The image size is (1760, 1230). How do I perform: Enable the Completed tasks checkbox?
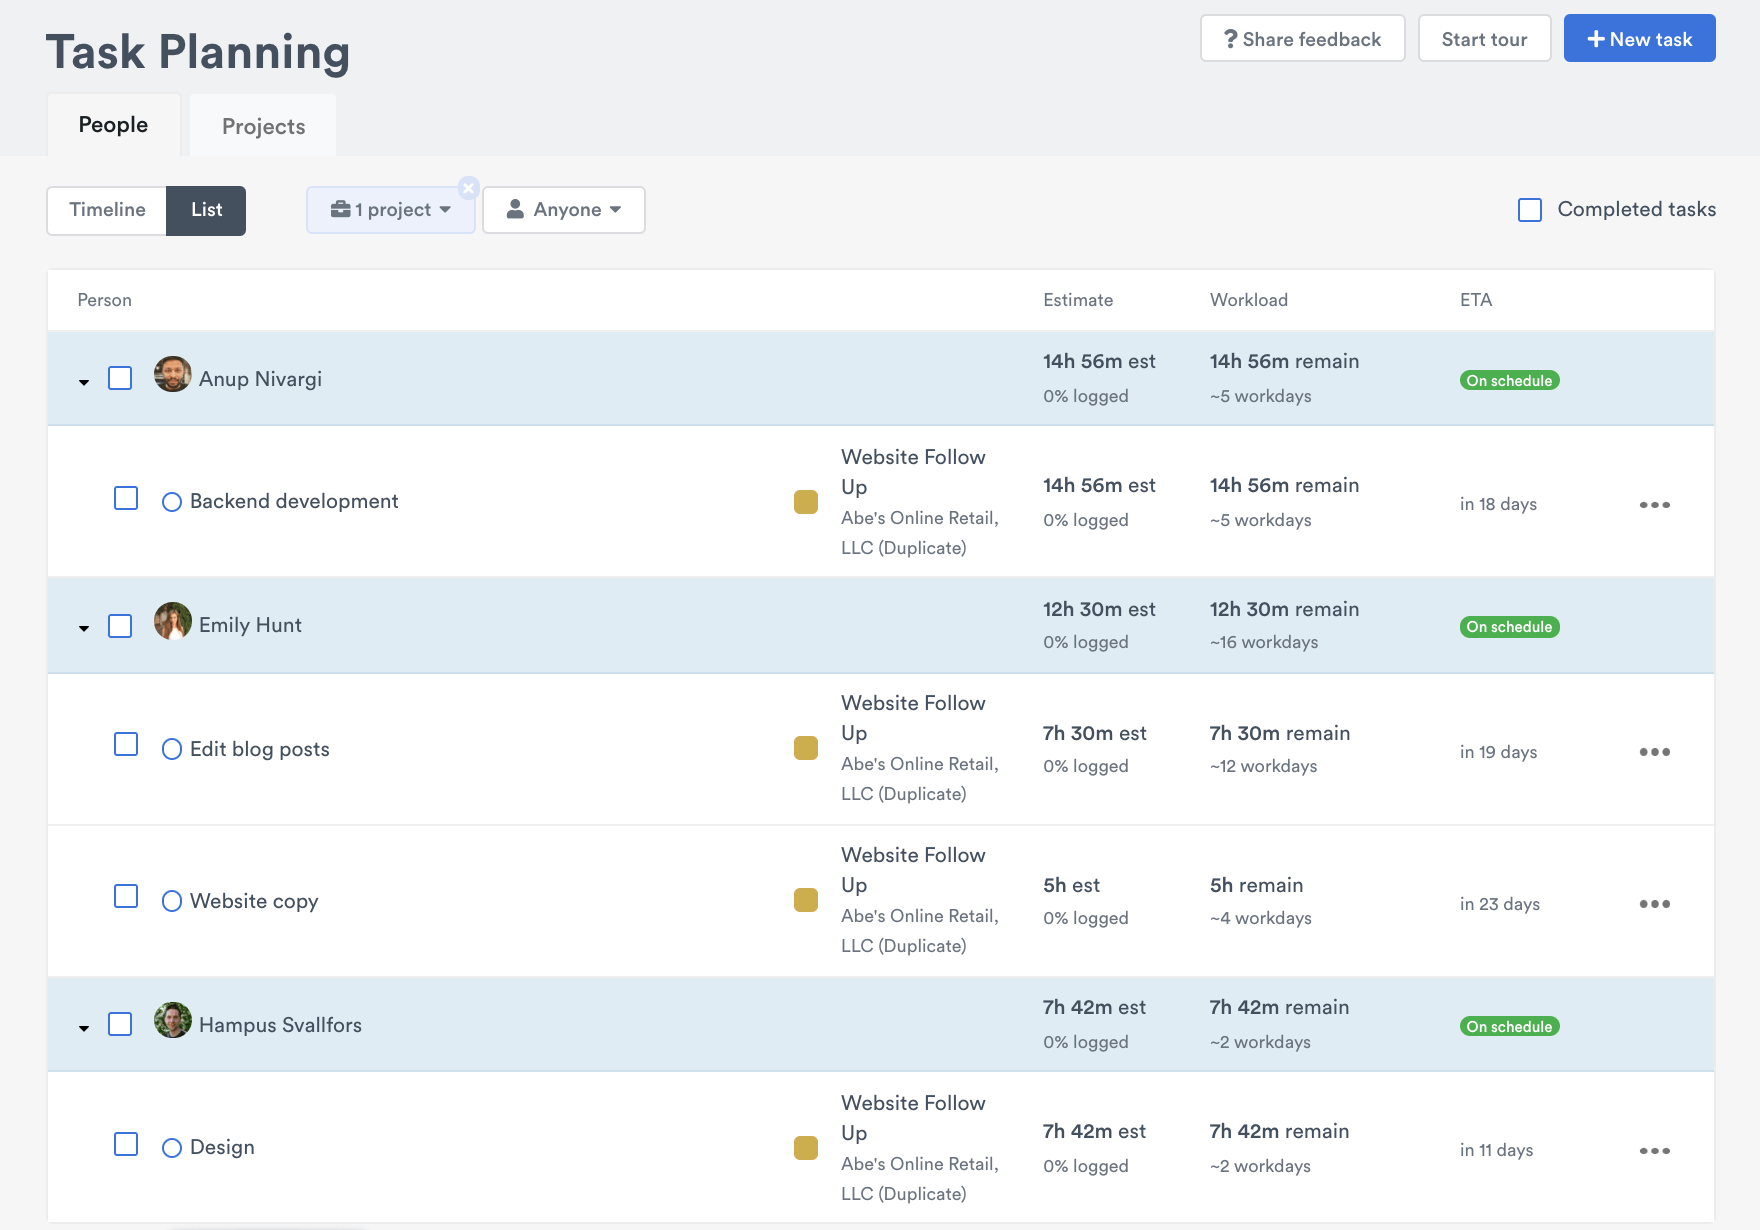[x=1529, y=210]
